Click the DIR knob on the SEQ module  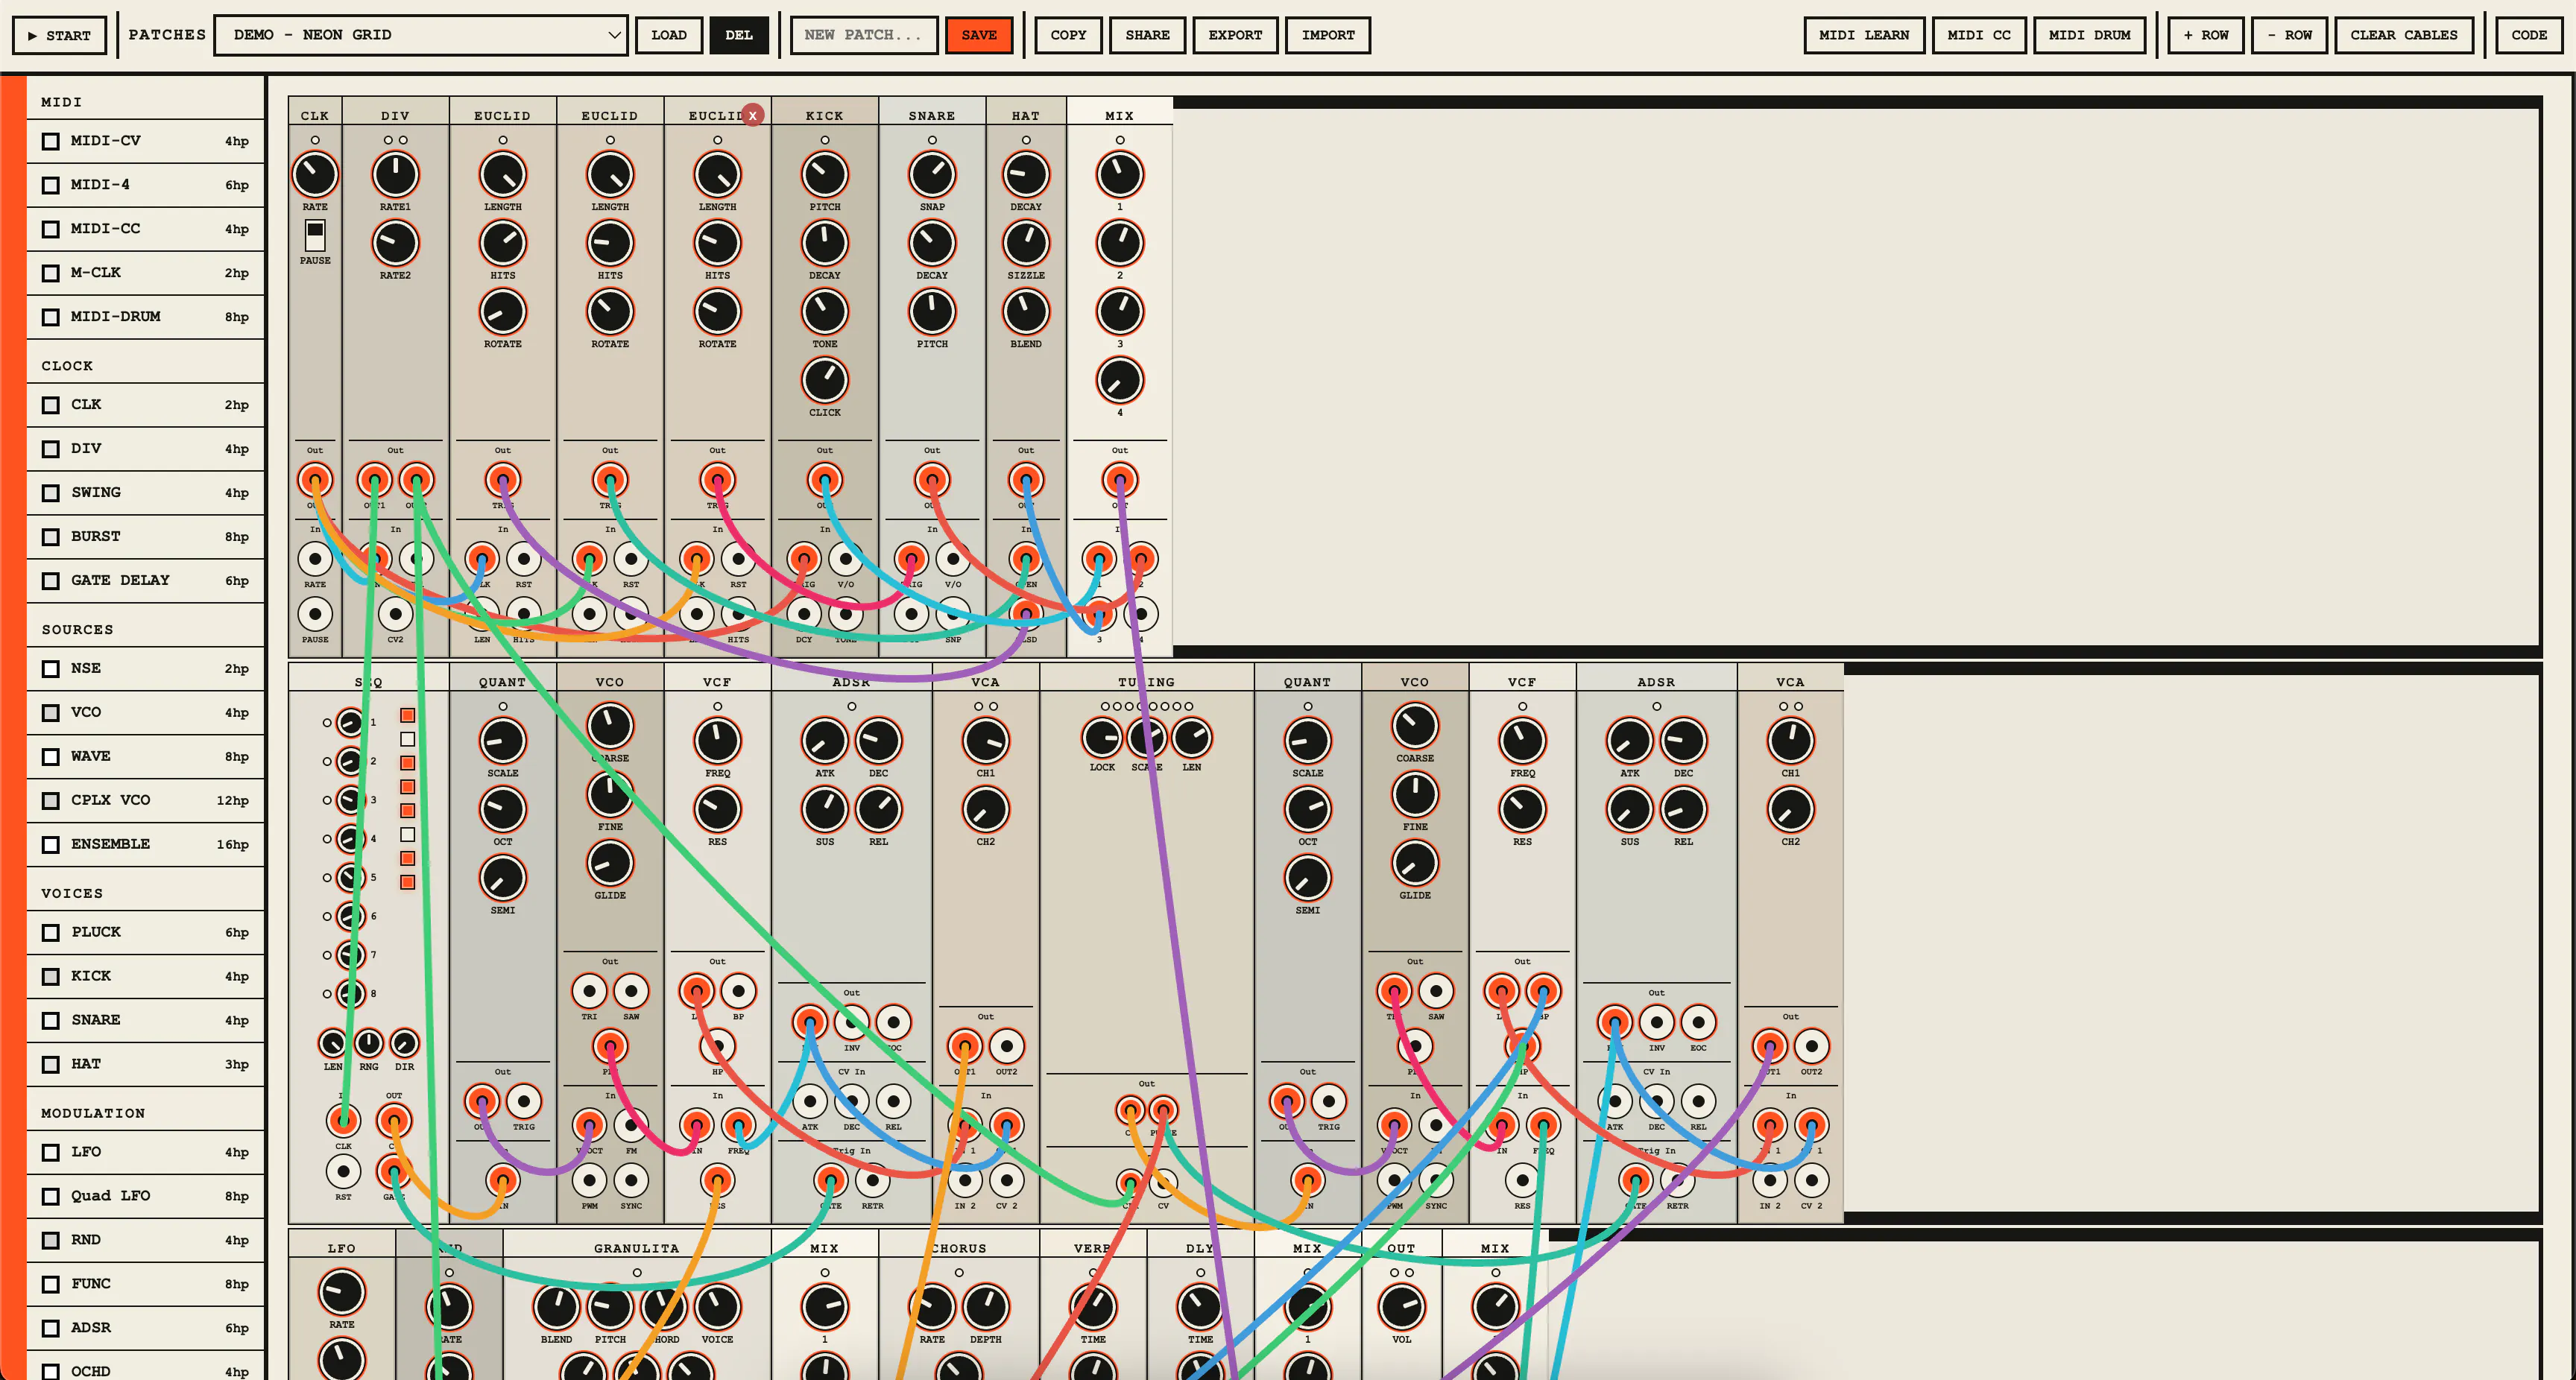coord(404,1044)
